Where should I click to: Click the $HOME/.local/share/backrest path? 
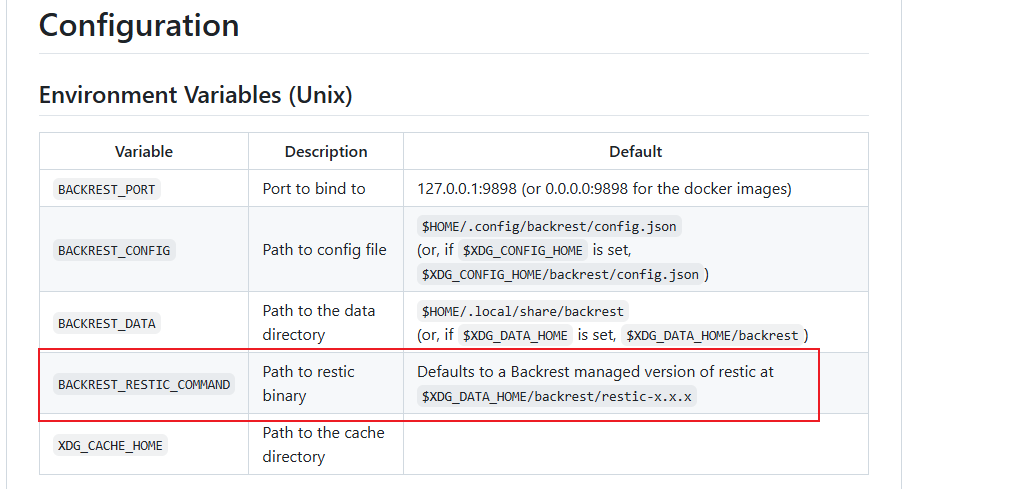(x=522, y=311)
